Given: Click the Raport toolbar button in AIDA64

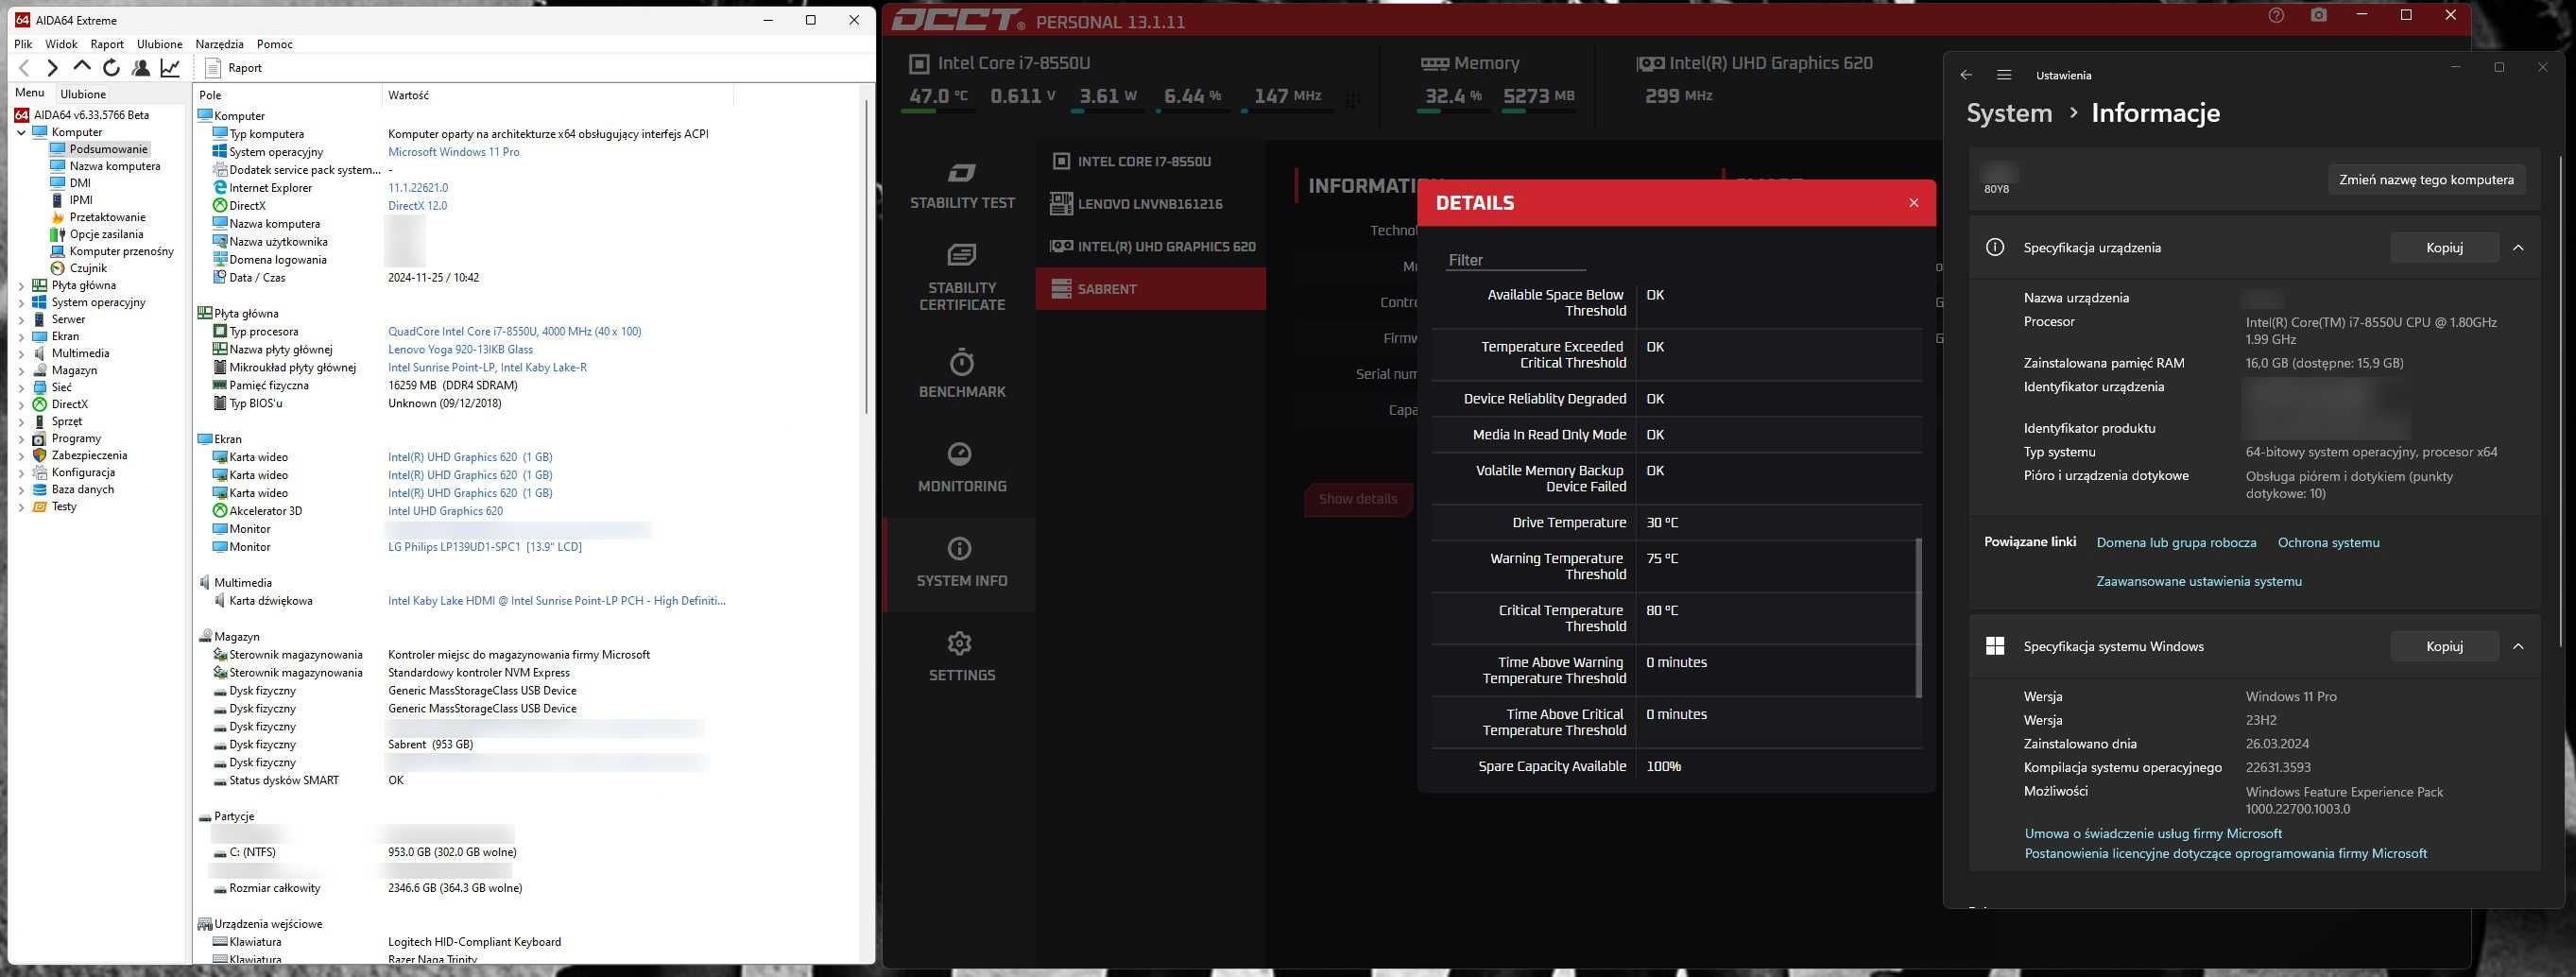Looking at the screenshot, I should pyautogui.click(x=233, y=68).
